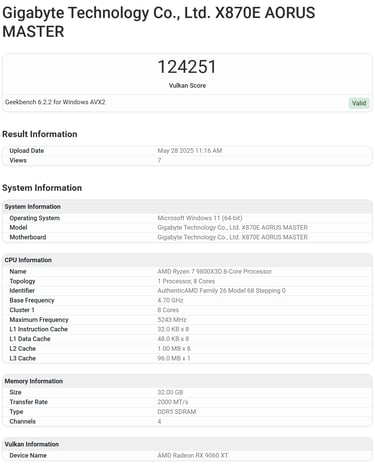Click the L2 Cache label

coord(23,349)
